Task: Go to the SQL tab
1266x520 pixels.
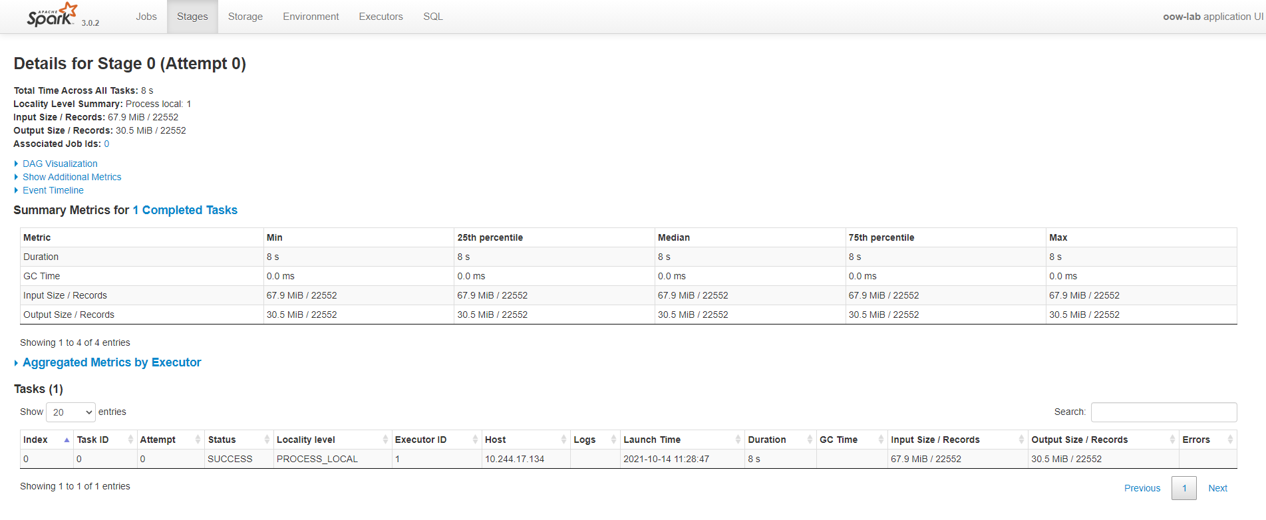Action: (433, 17)
